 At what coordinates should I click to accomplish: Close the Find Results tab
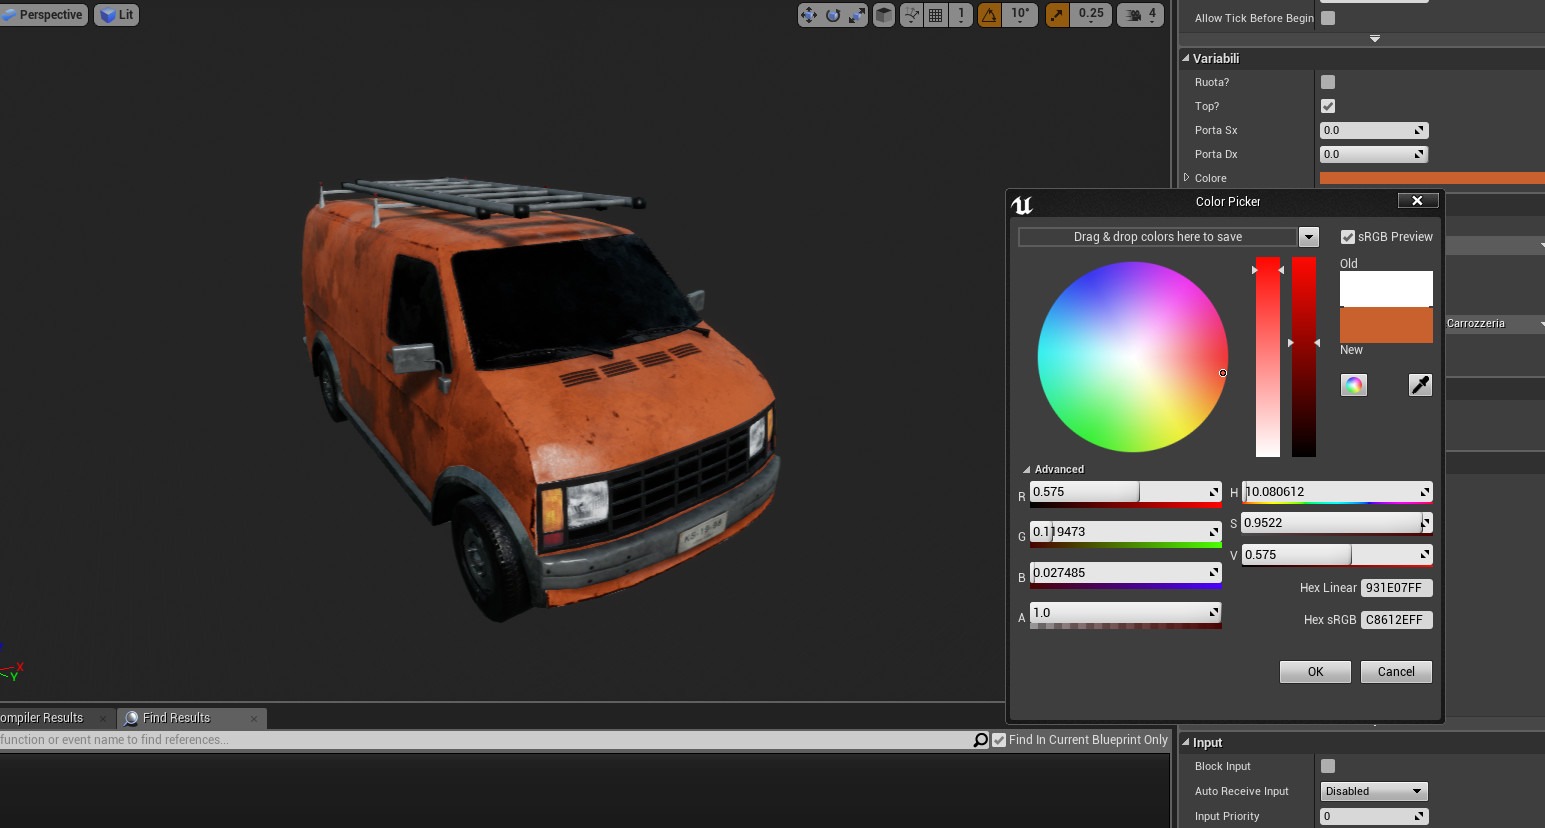pos(254,718)
